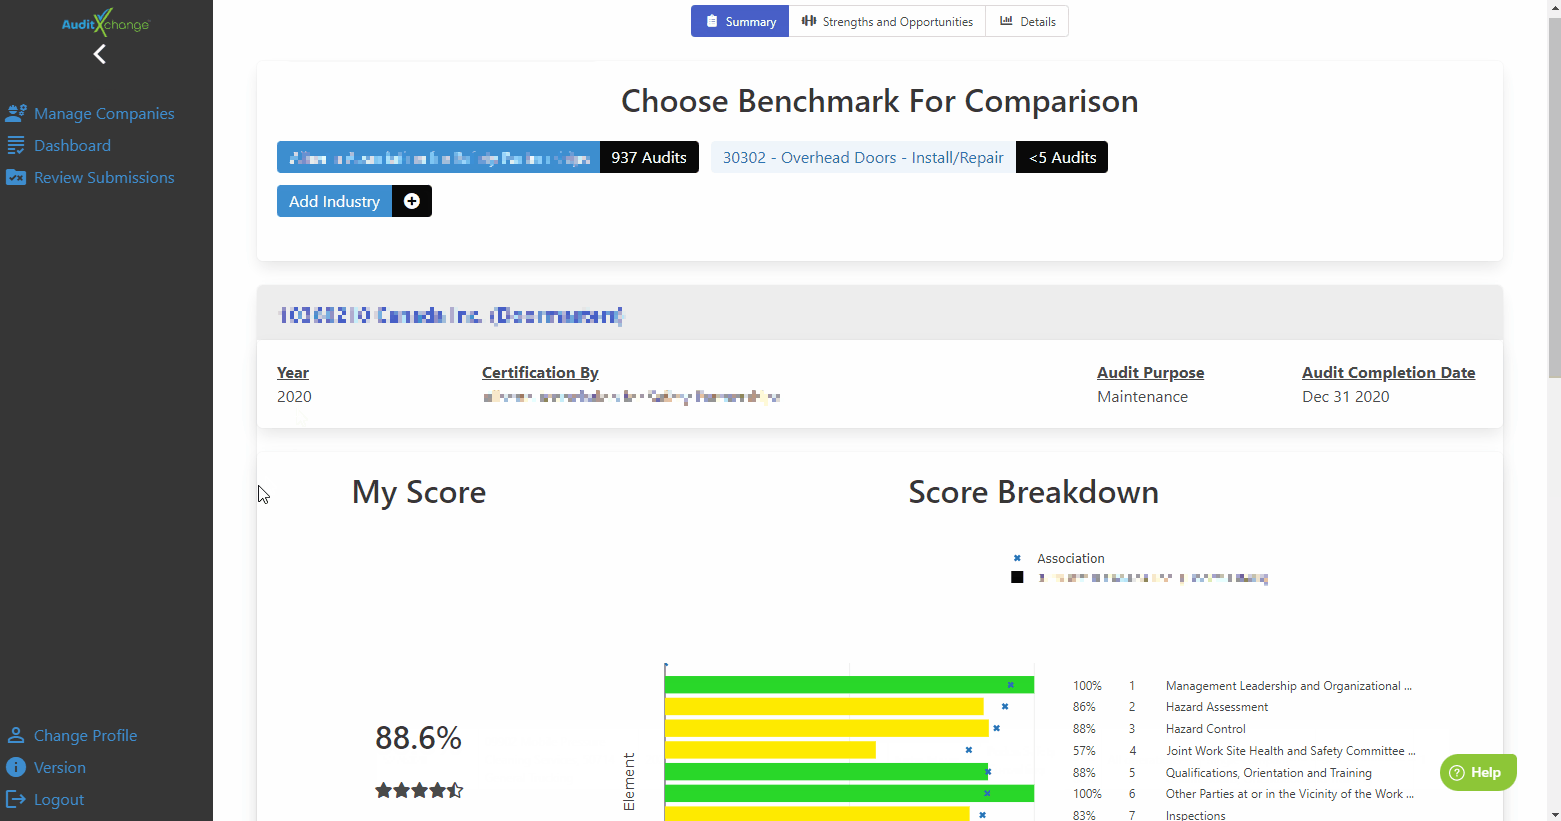The height and width of the screenshot is (821, 1561).
Task: Click the Qualifications, Orientation and Training bar
Action: [827, 772]
